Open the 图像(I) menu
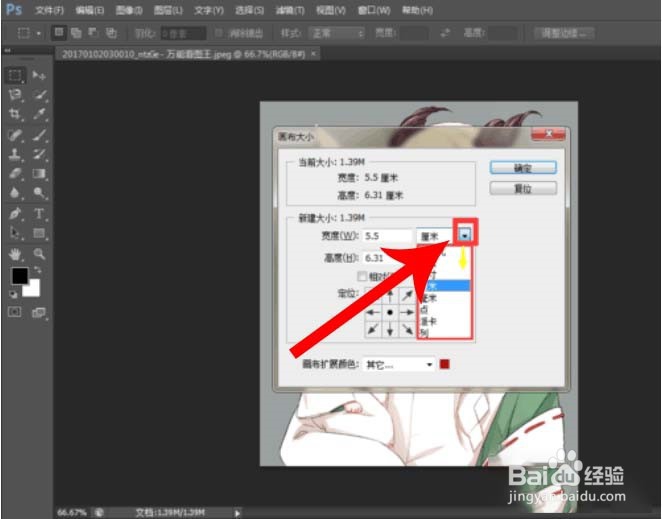Viewport: 662px width, 519px height. (x=129, y=10)
